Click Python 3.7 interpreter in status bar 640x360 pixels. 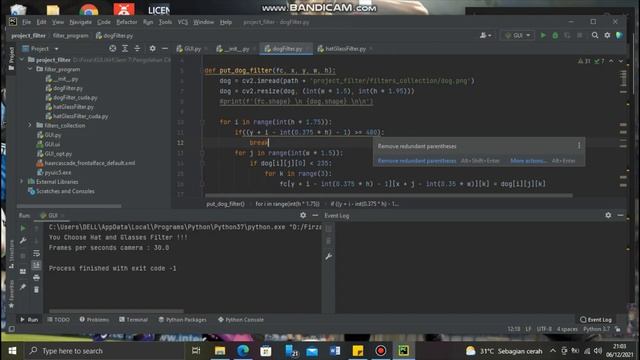tap(596, 329)
